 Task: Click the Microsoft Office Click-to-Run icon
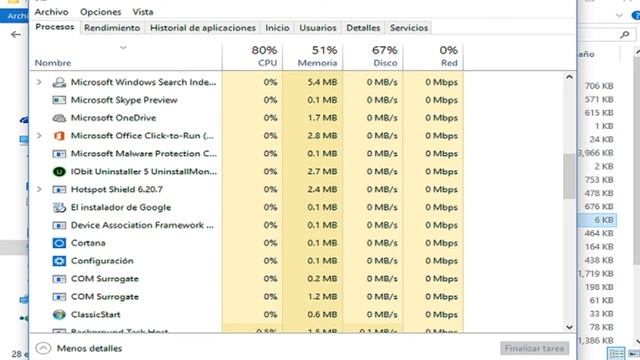click(59, 136)
